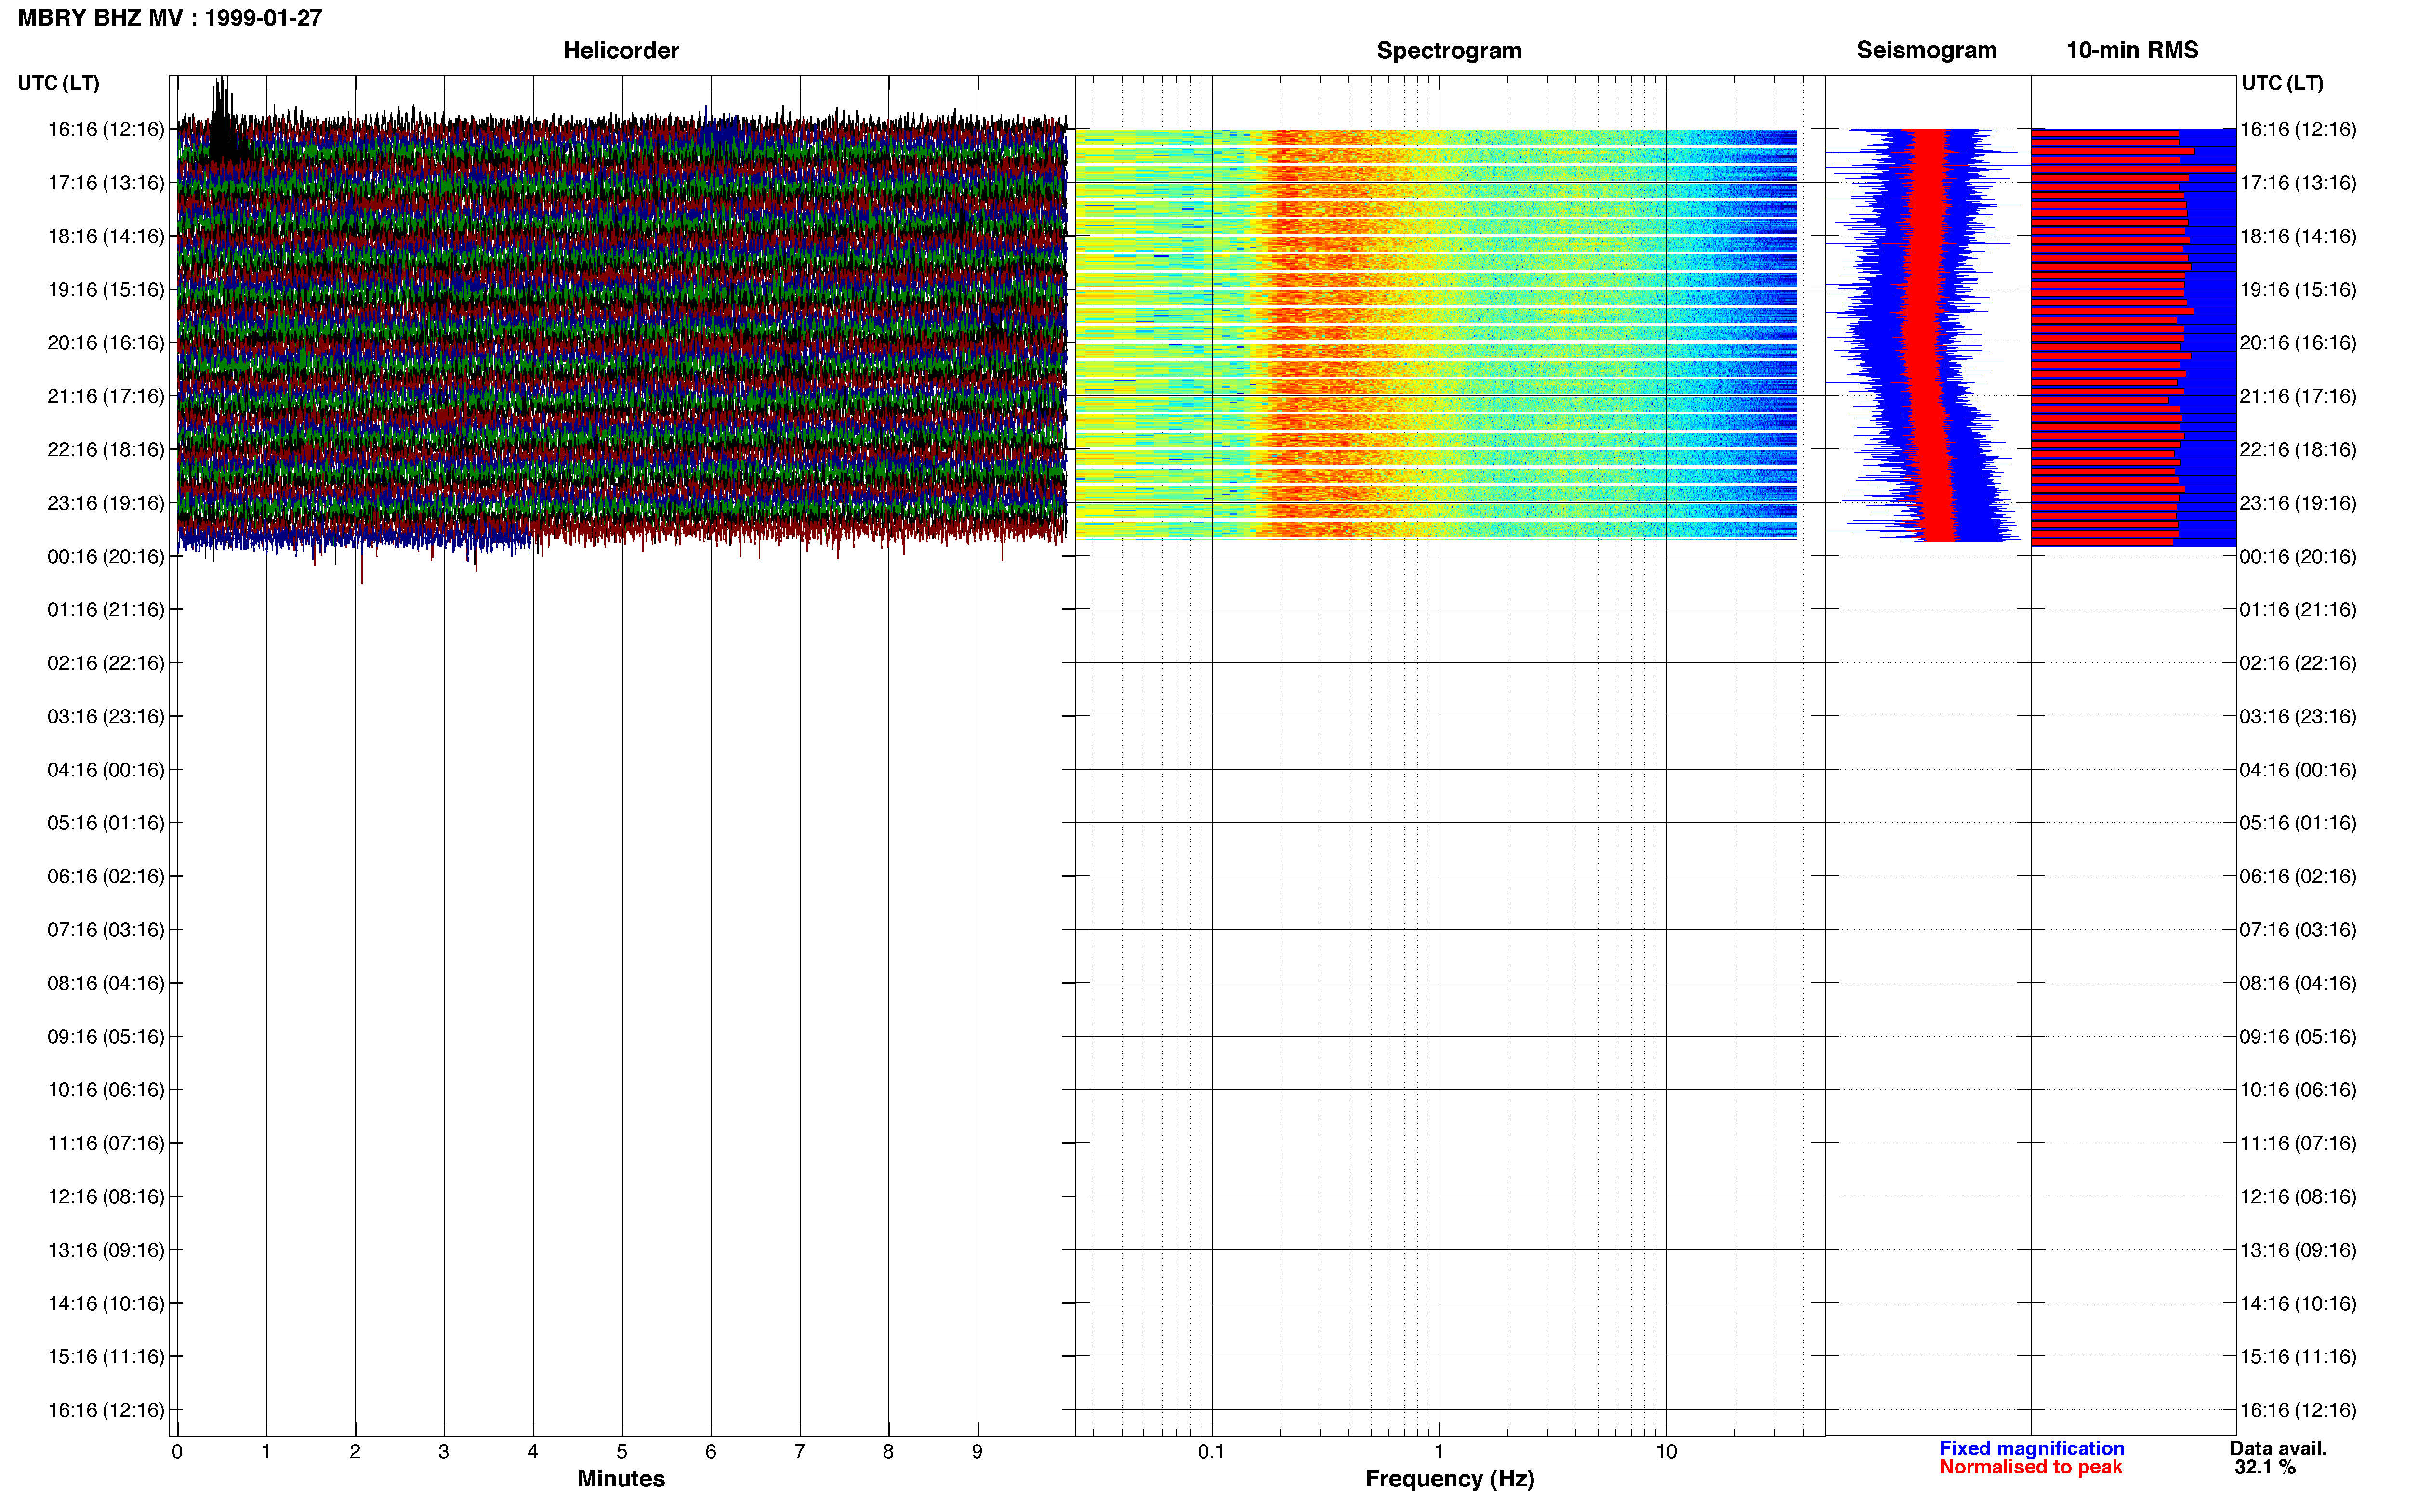Click the '0' tick on Minutes axis
Screen dimensions: 2418x1512
[177, 1451]
